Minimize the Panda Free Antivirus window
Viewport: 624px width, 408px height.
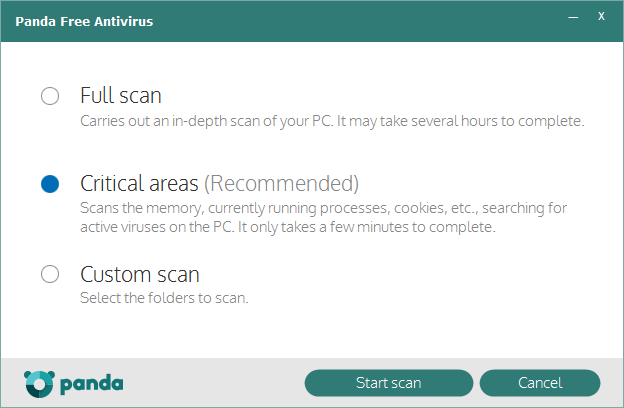point(573,18)
